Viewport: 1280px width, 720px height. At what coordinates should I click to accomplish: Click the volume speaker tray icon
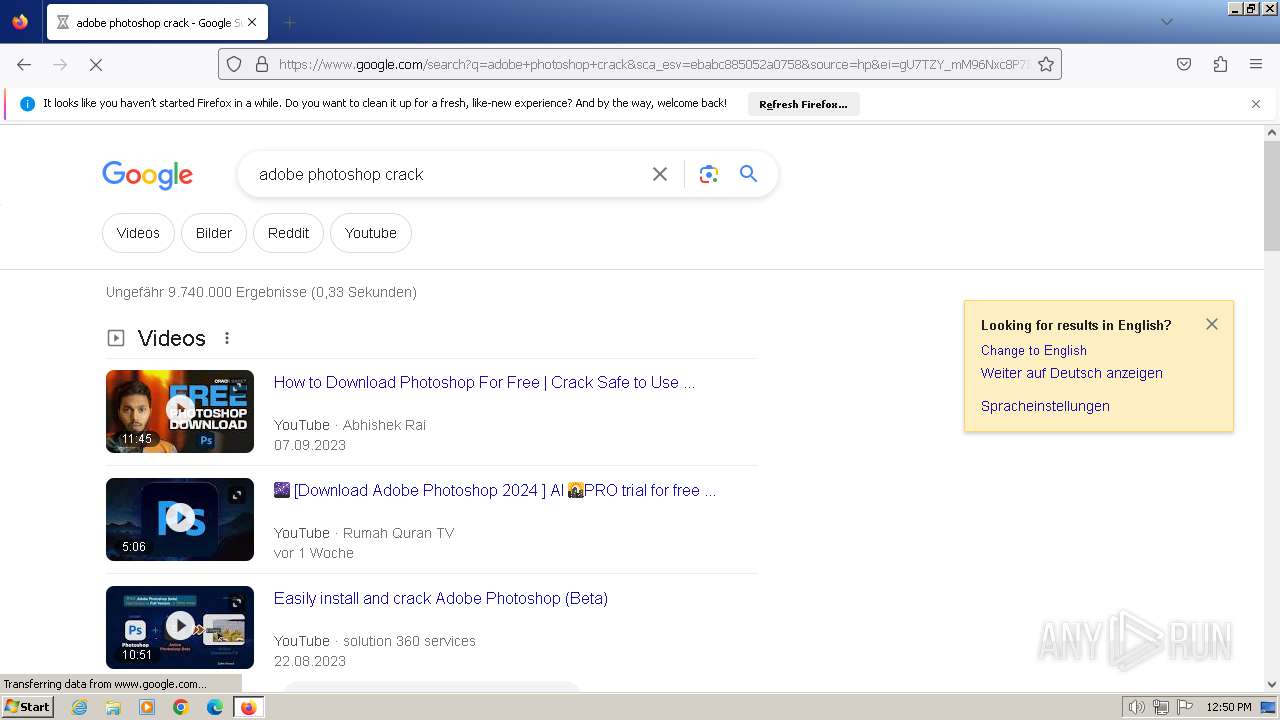coord(1137,707)
